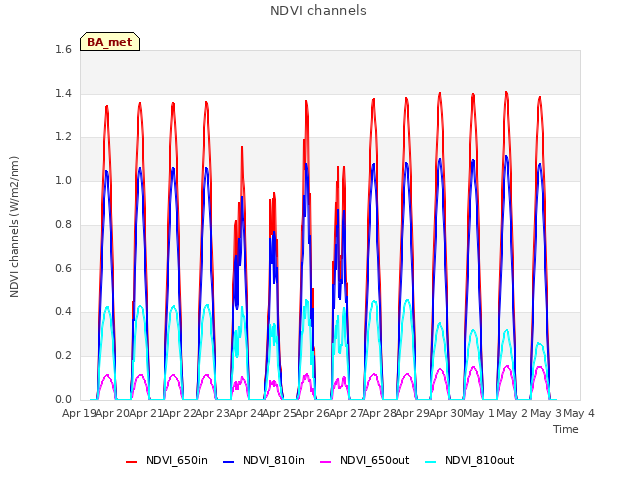
Task: Click the NDVI_810out legend label
Action: click(x=479, y=460)
